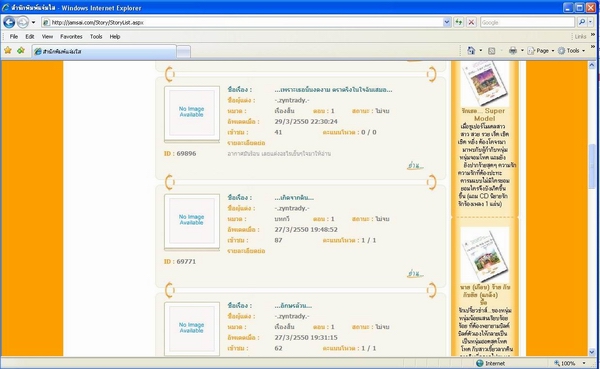Click the Stop loading red X icon
This screenshot has width=600, height=369.
point(471,23)
